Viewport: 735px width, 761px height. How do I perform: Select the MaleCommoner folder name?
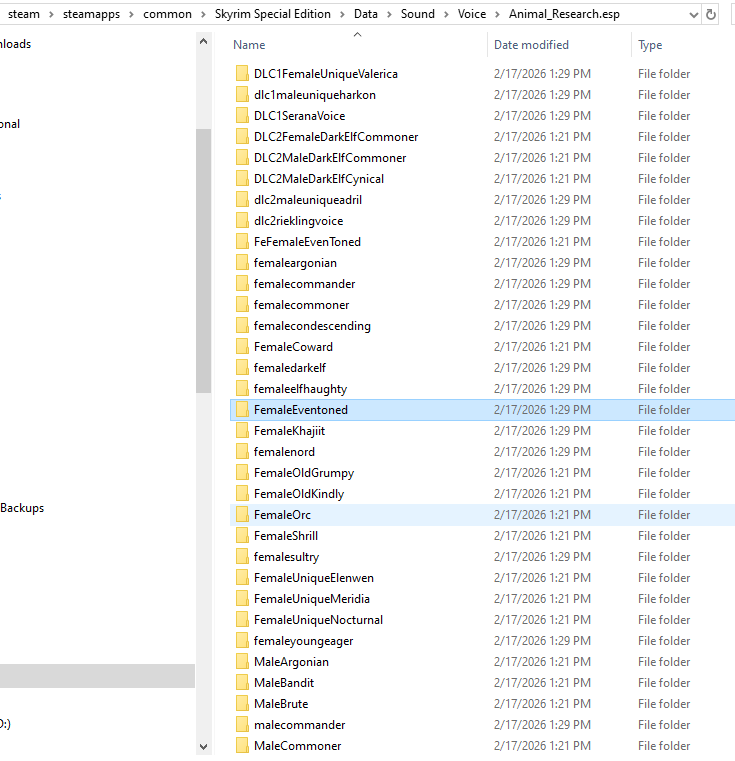click(298, 745)
